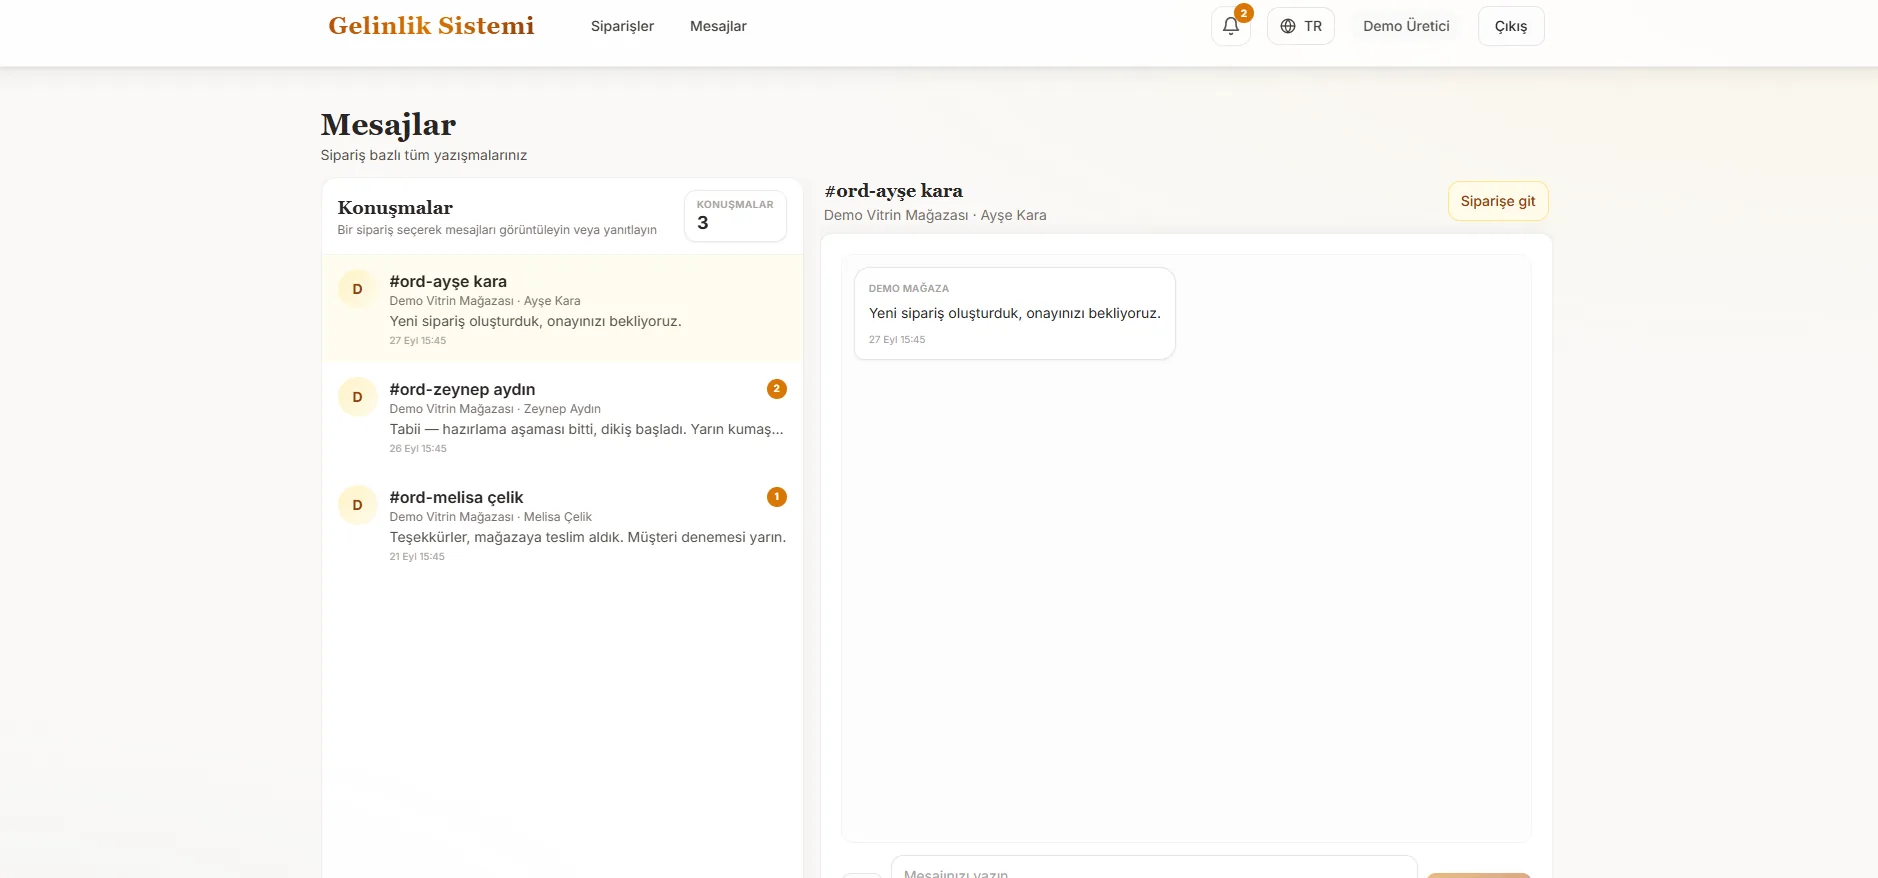Click the globe TR language switcher
1878x878 pixels.
[1300, 26]
